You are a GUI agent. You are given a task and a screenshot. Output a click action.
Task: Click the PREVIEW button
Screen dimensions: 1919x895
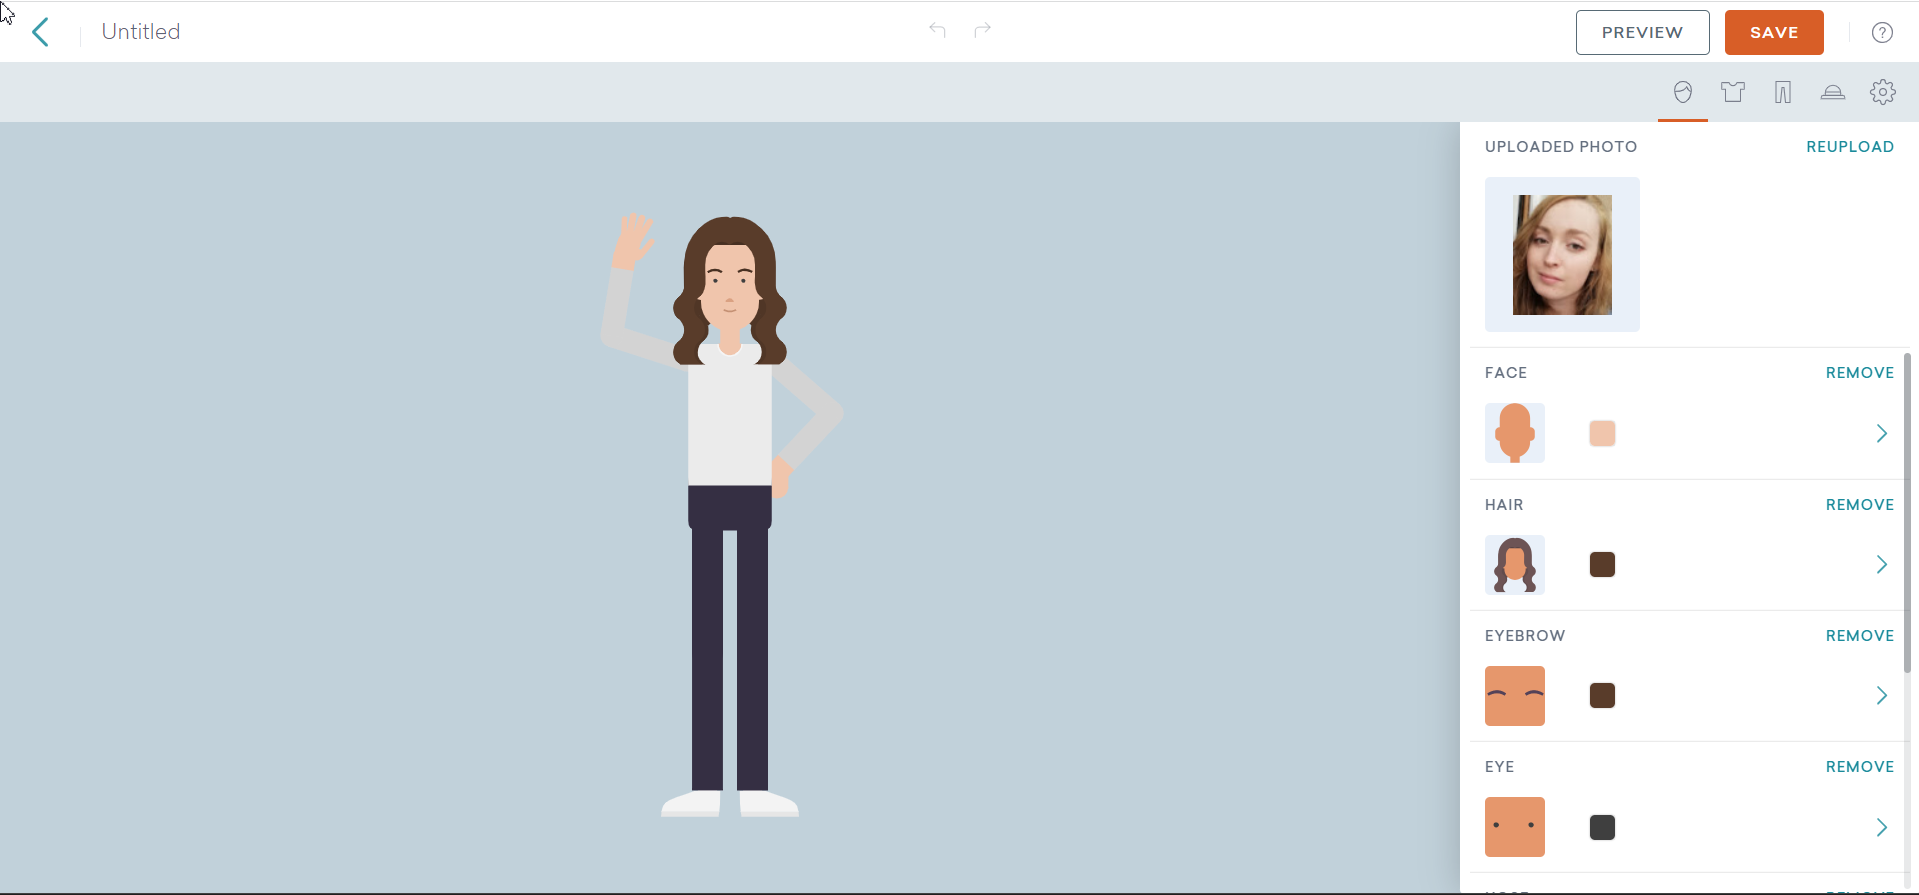pos(1642,32)
